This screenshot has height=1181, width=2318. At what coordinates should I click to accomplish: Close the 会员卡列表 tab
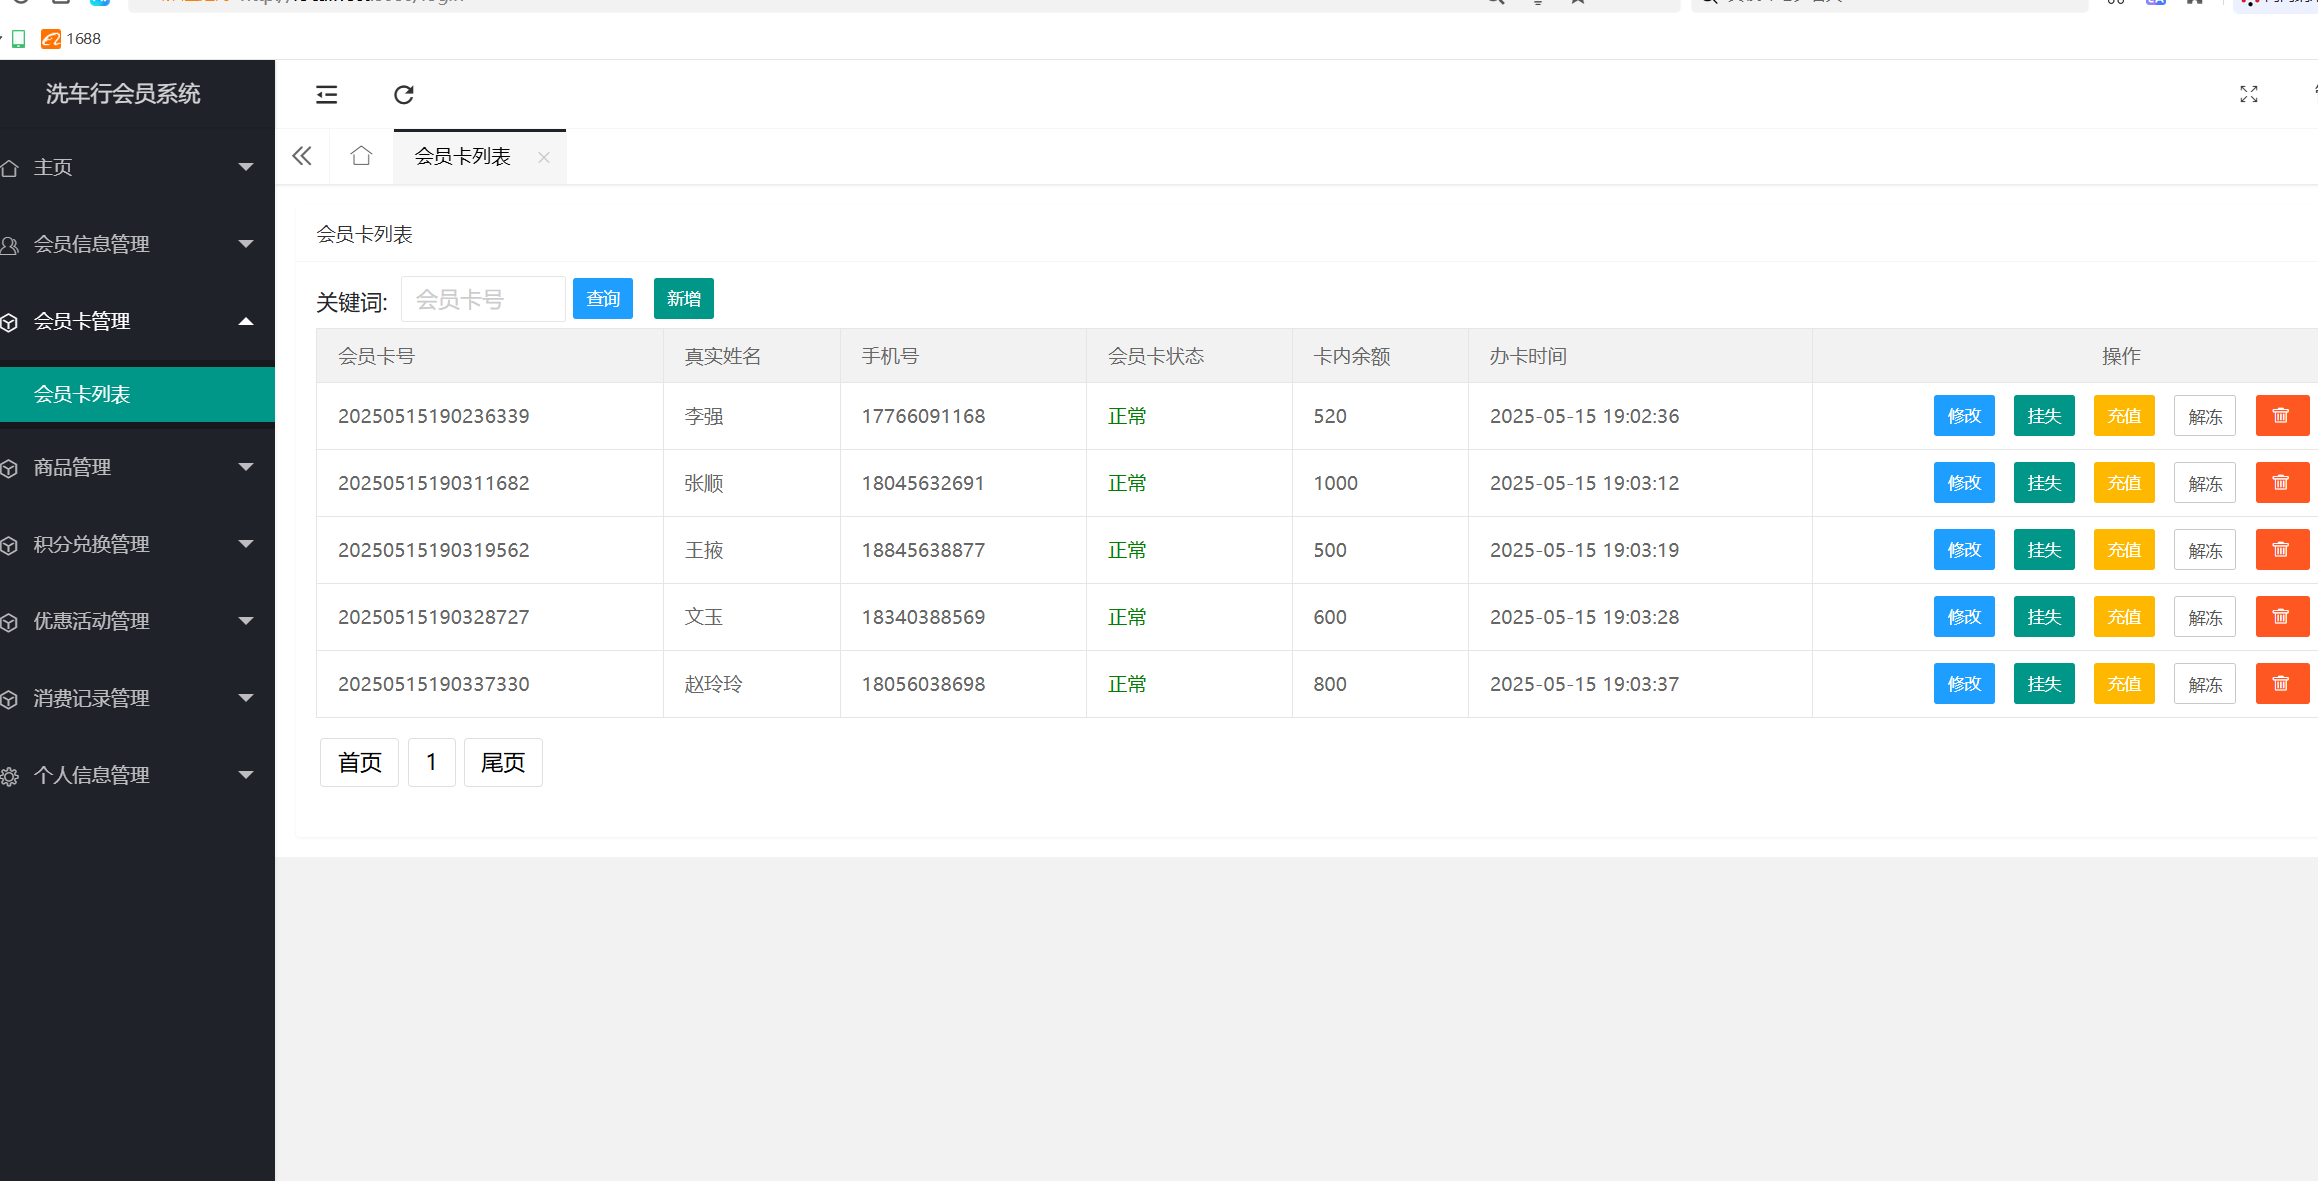(544, 157)
